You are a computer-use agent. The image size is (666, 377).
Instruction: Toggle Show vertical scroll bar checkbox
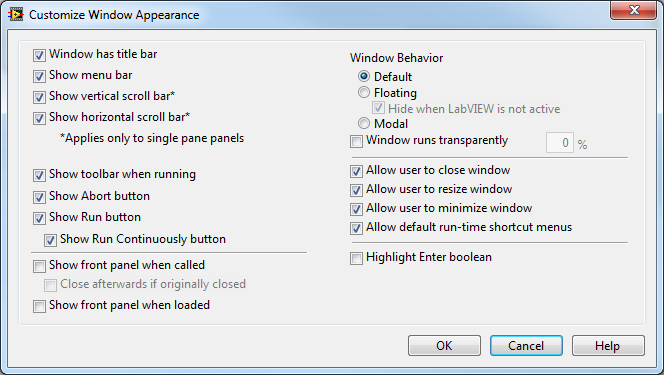(40, 97)
